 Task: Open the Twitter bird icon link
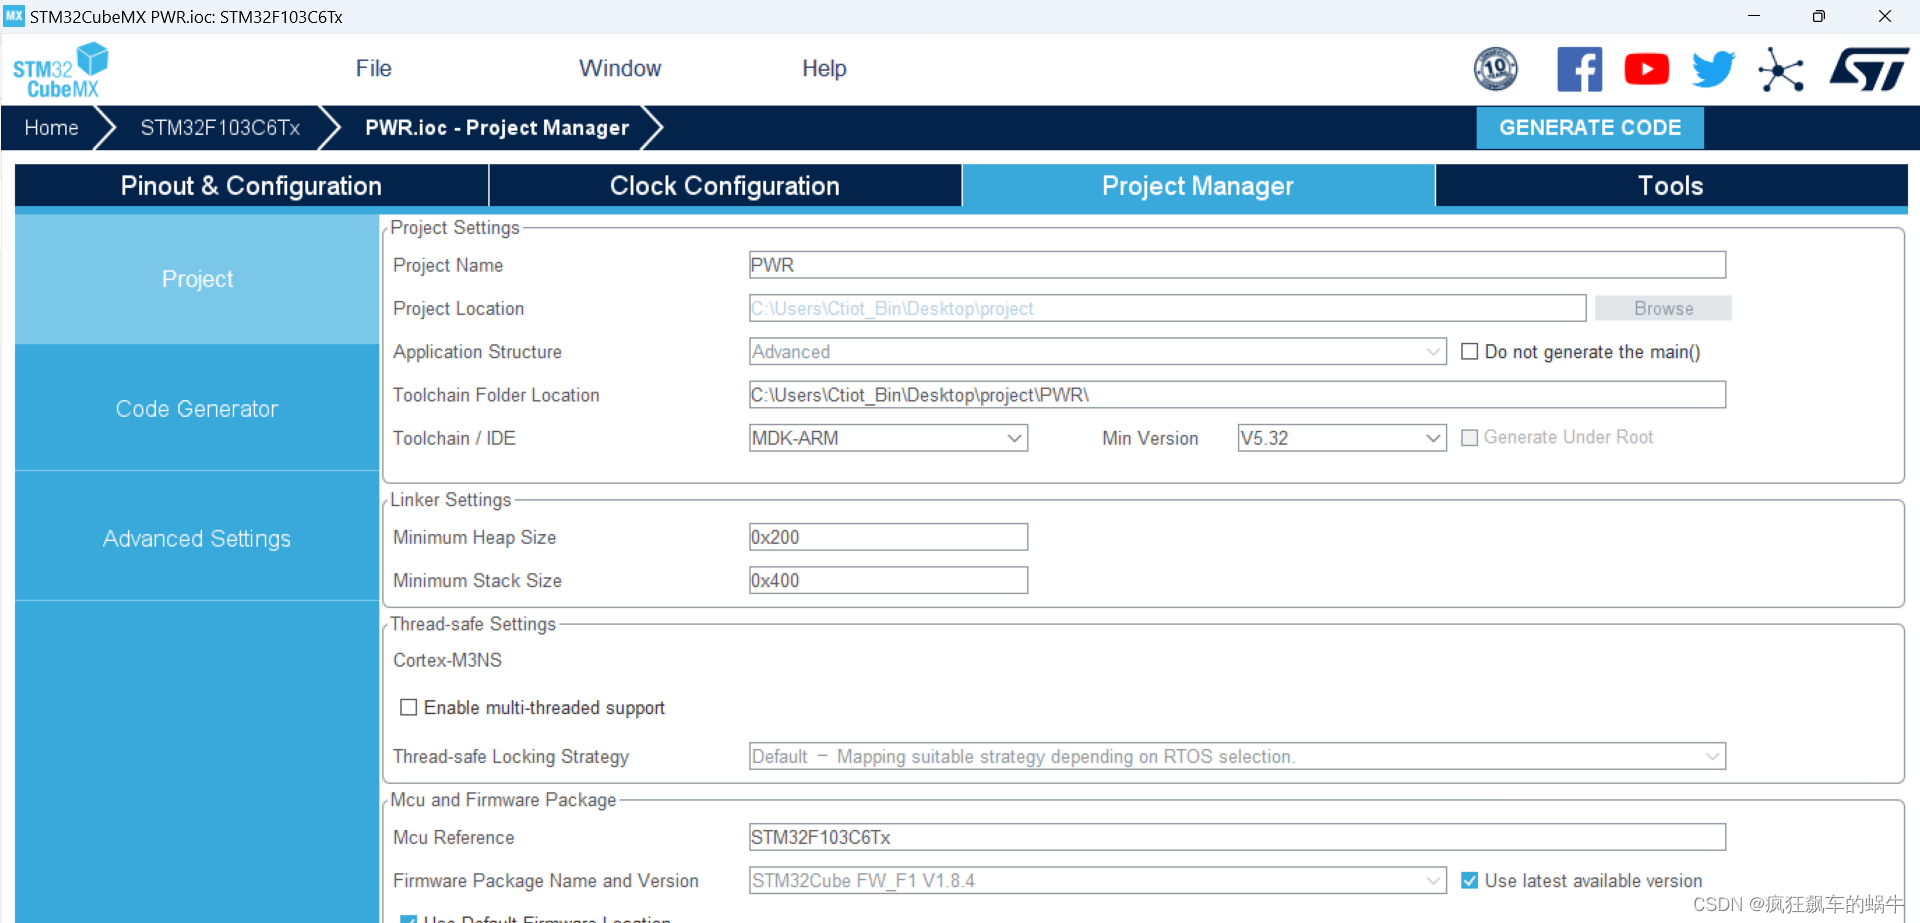(x=1713, y=69)
